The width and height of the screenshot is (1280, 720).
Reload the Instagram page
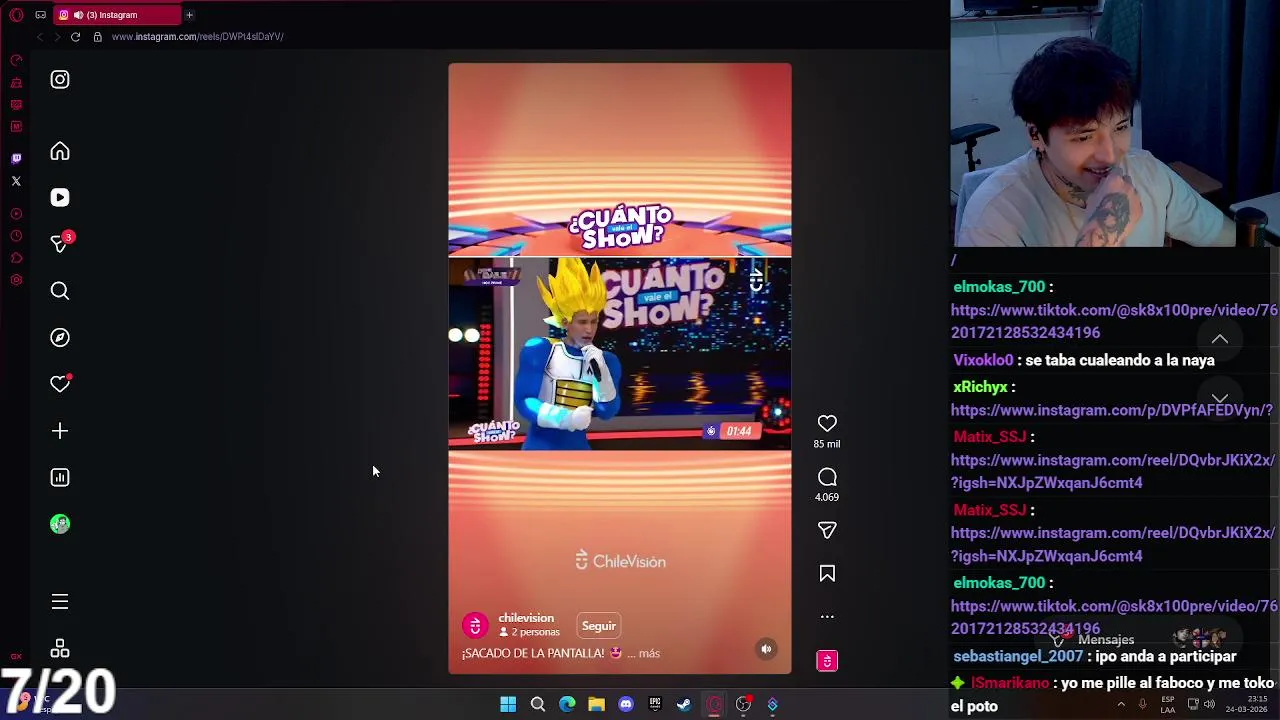(75, 37)
